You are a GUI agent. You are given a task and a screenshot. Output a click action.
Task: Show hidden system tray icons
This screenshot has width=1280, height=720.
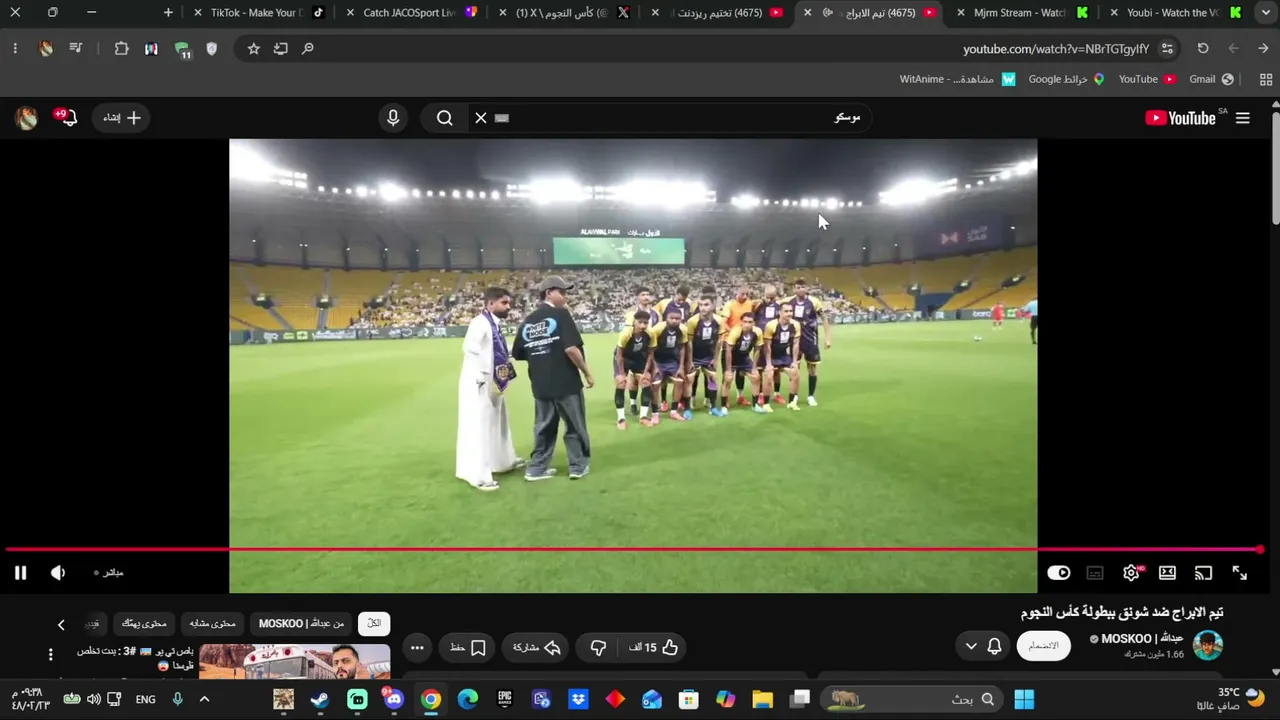pyautogui.click(x=204, y=699)
